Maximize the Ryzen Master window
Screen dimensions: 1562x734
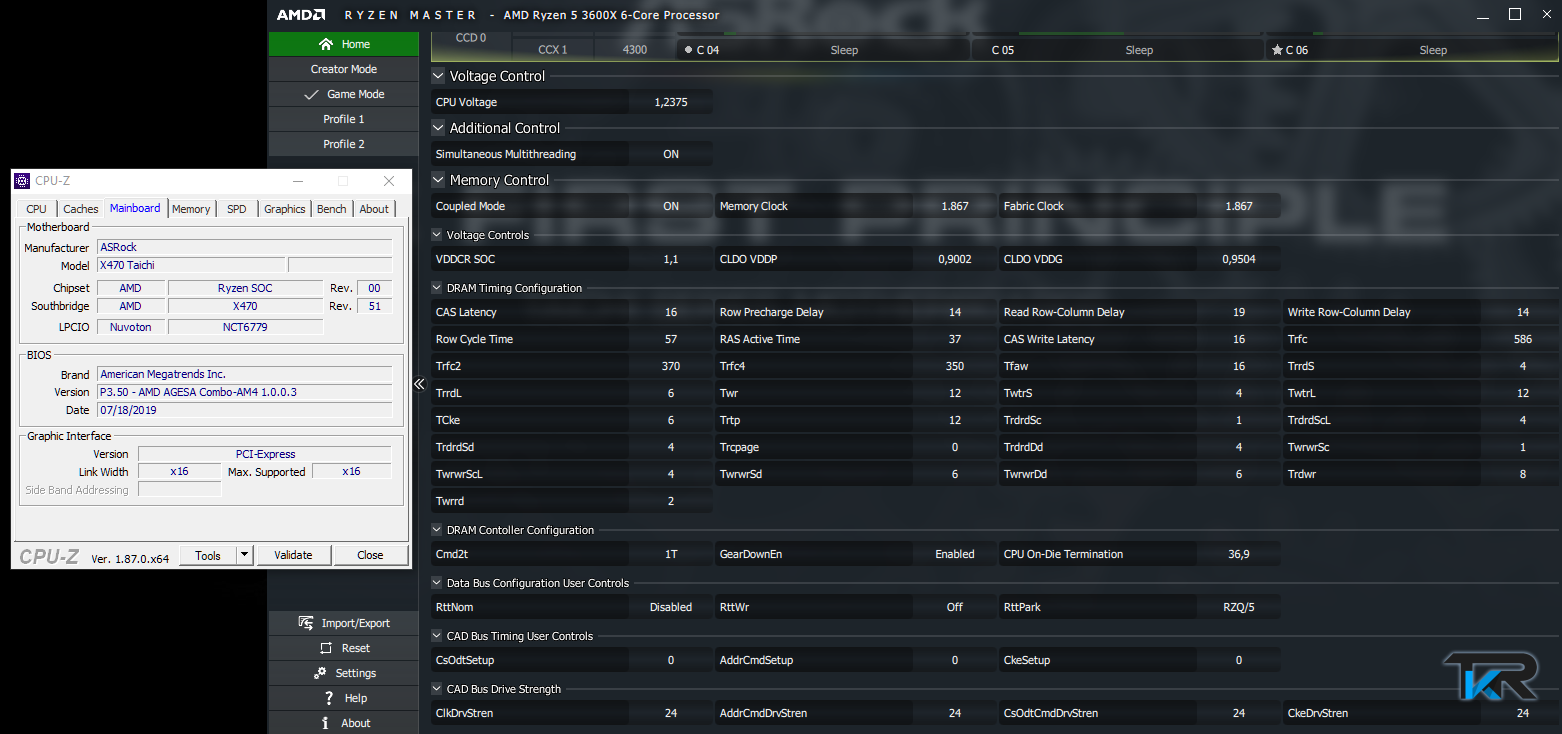click(x=1515, y=14)
